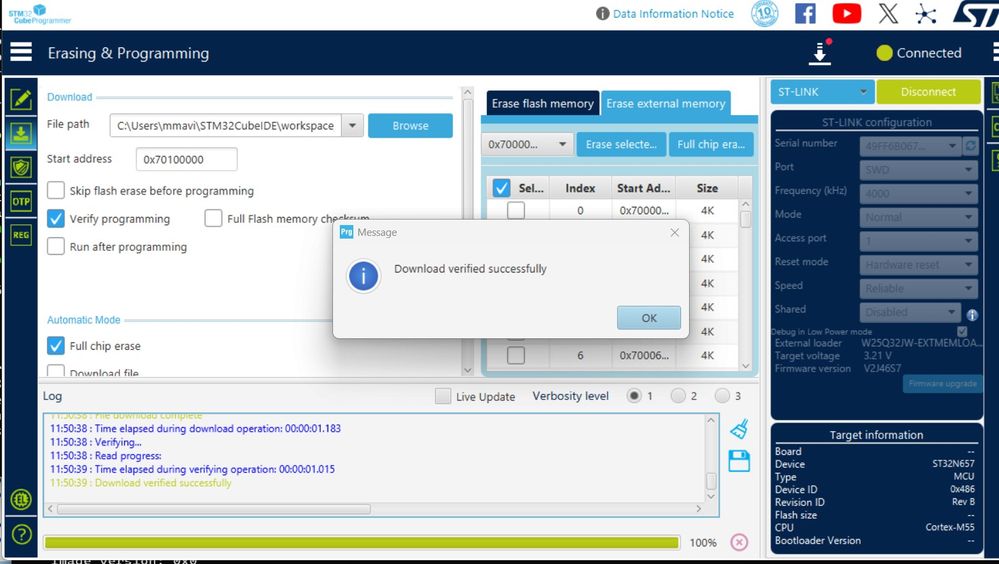The image size is (999, 564).
Task: Open the Memory & File editing sidebar icon
Action: point(20,99)
